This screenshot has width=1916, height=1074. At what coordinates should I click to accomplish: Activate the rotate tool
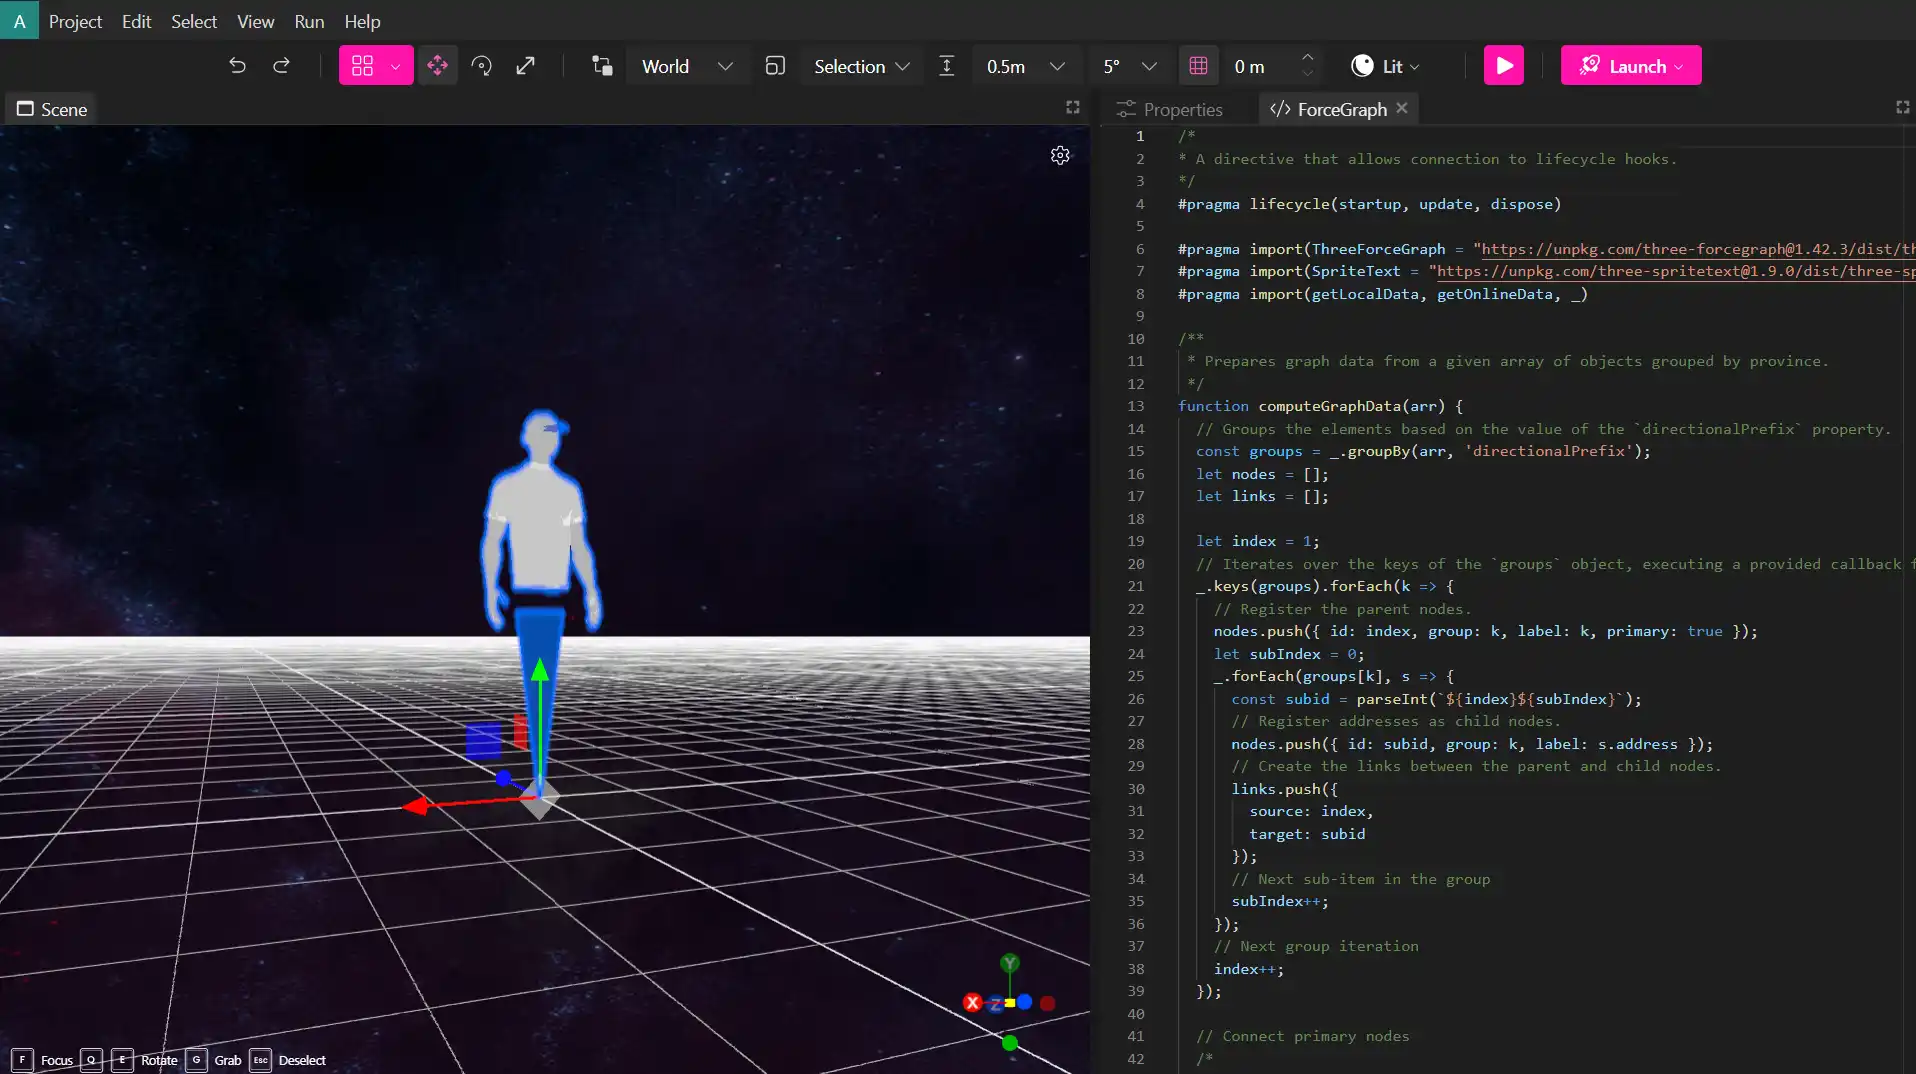[x=481, y=66]
